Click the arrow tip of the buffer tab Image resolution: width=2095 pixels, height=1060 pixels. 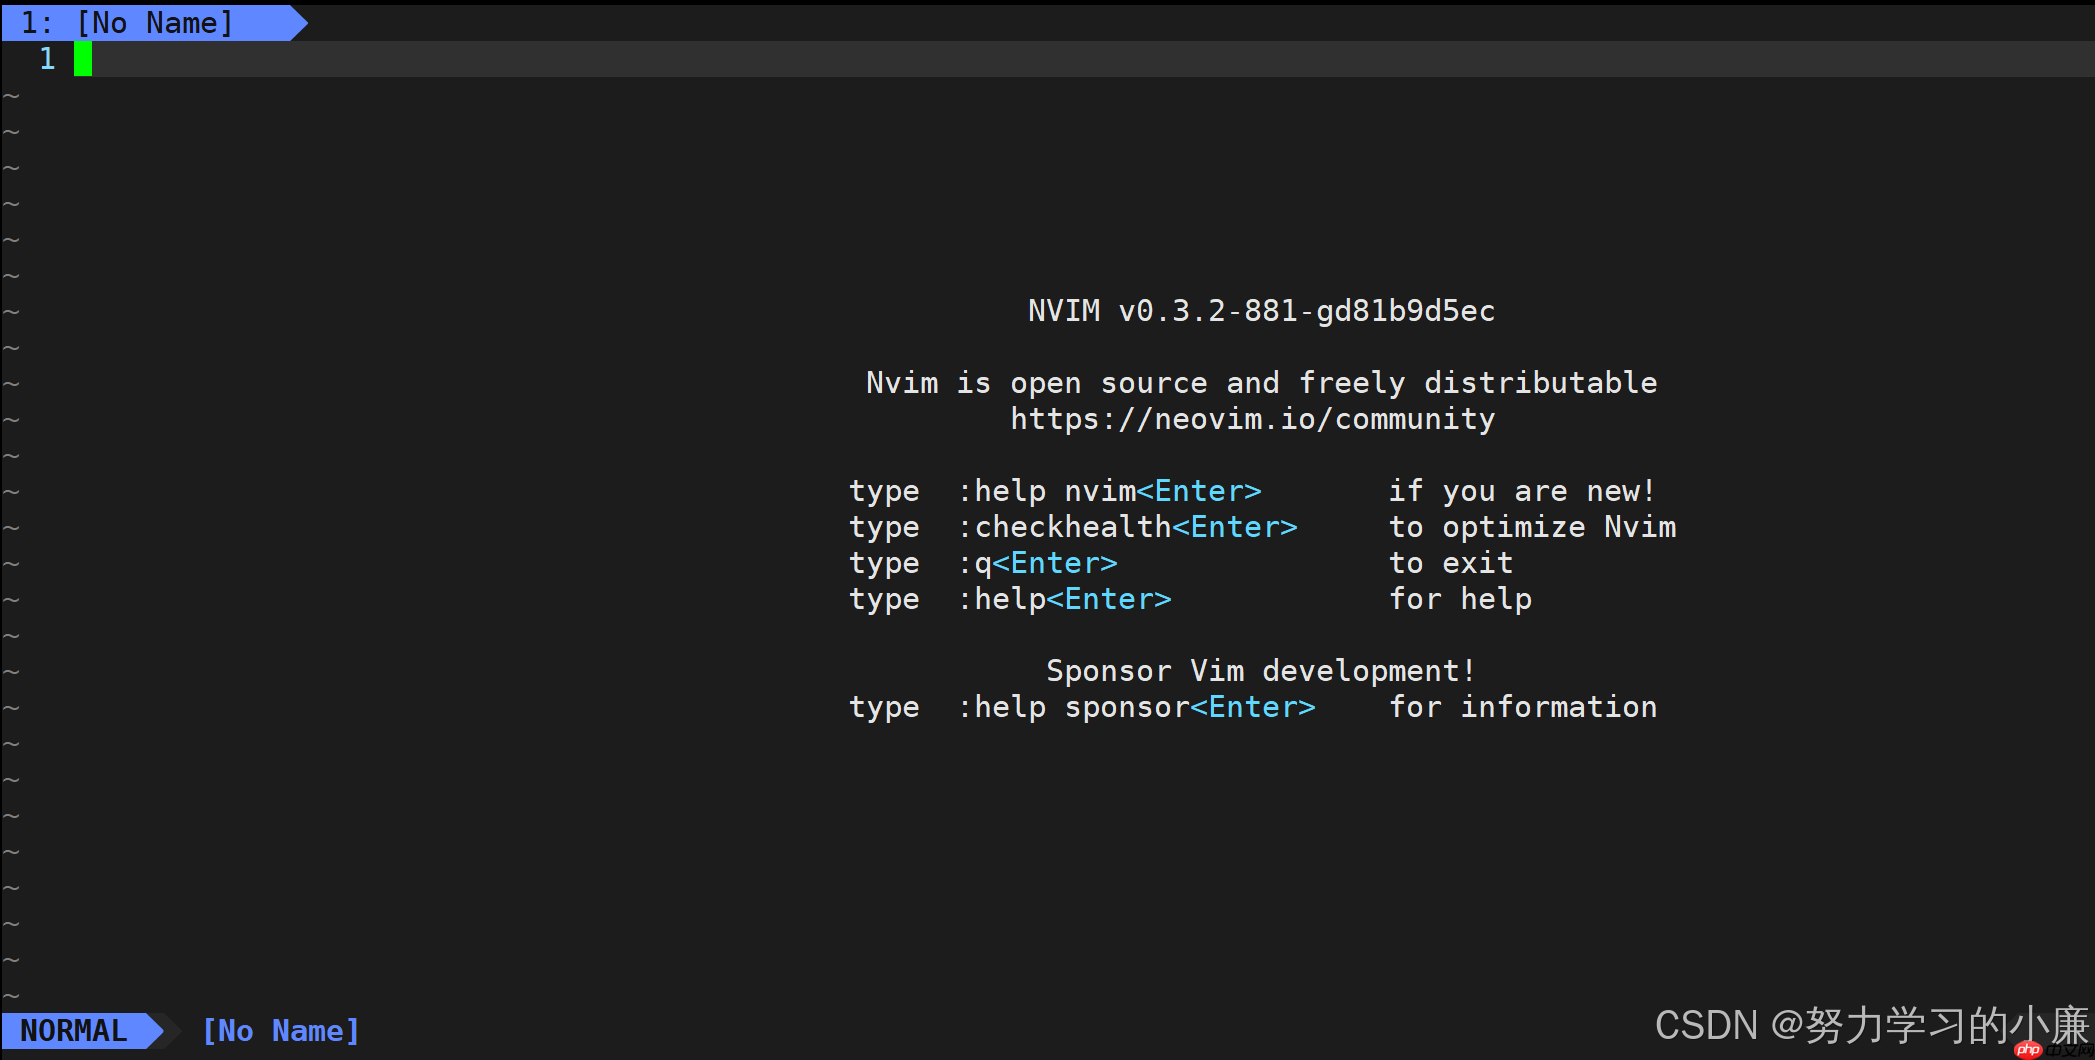298,23
